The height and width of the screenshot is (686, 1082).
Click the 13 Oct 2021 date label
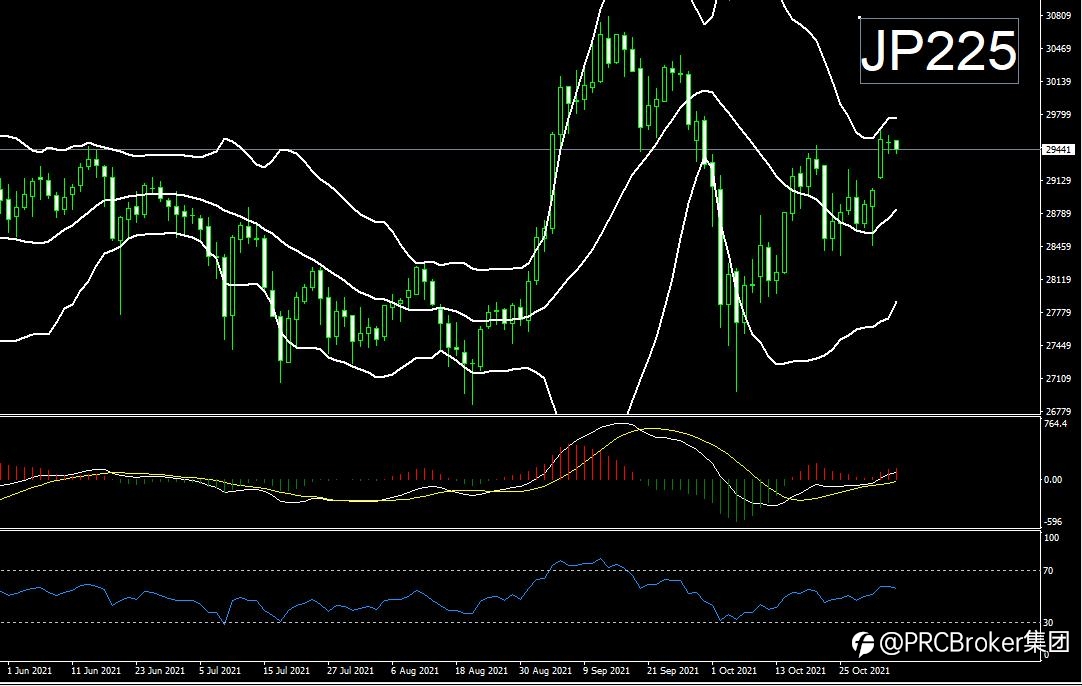coord(800,670)
